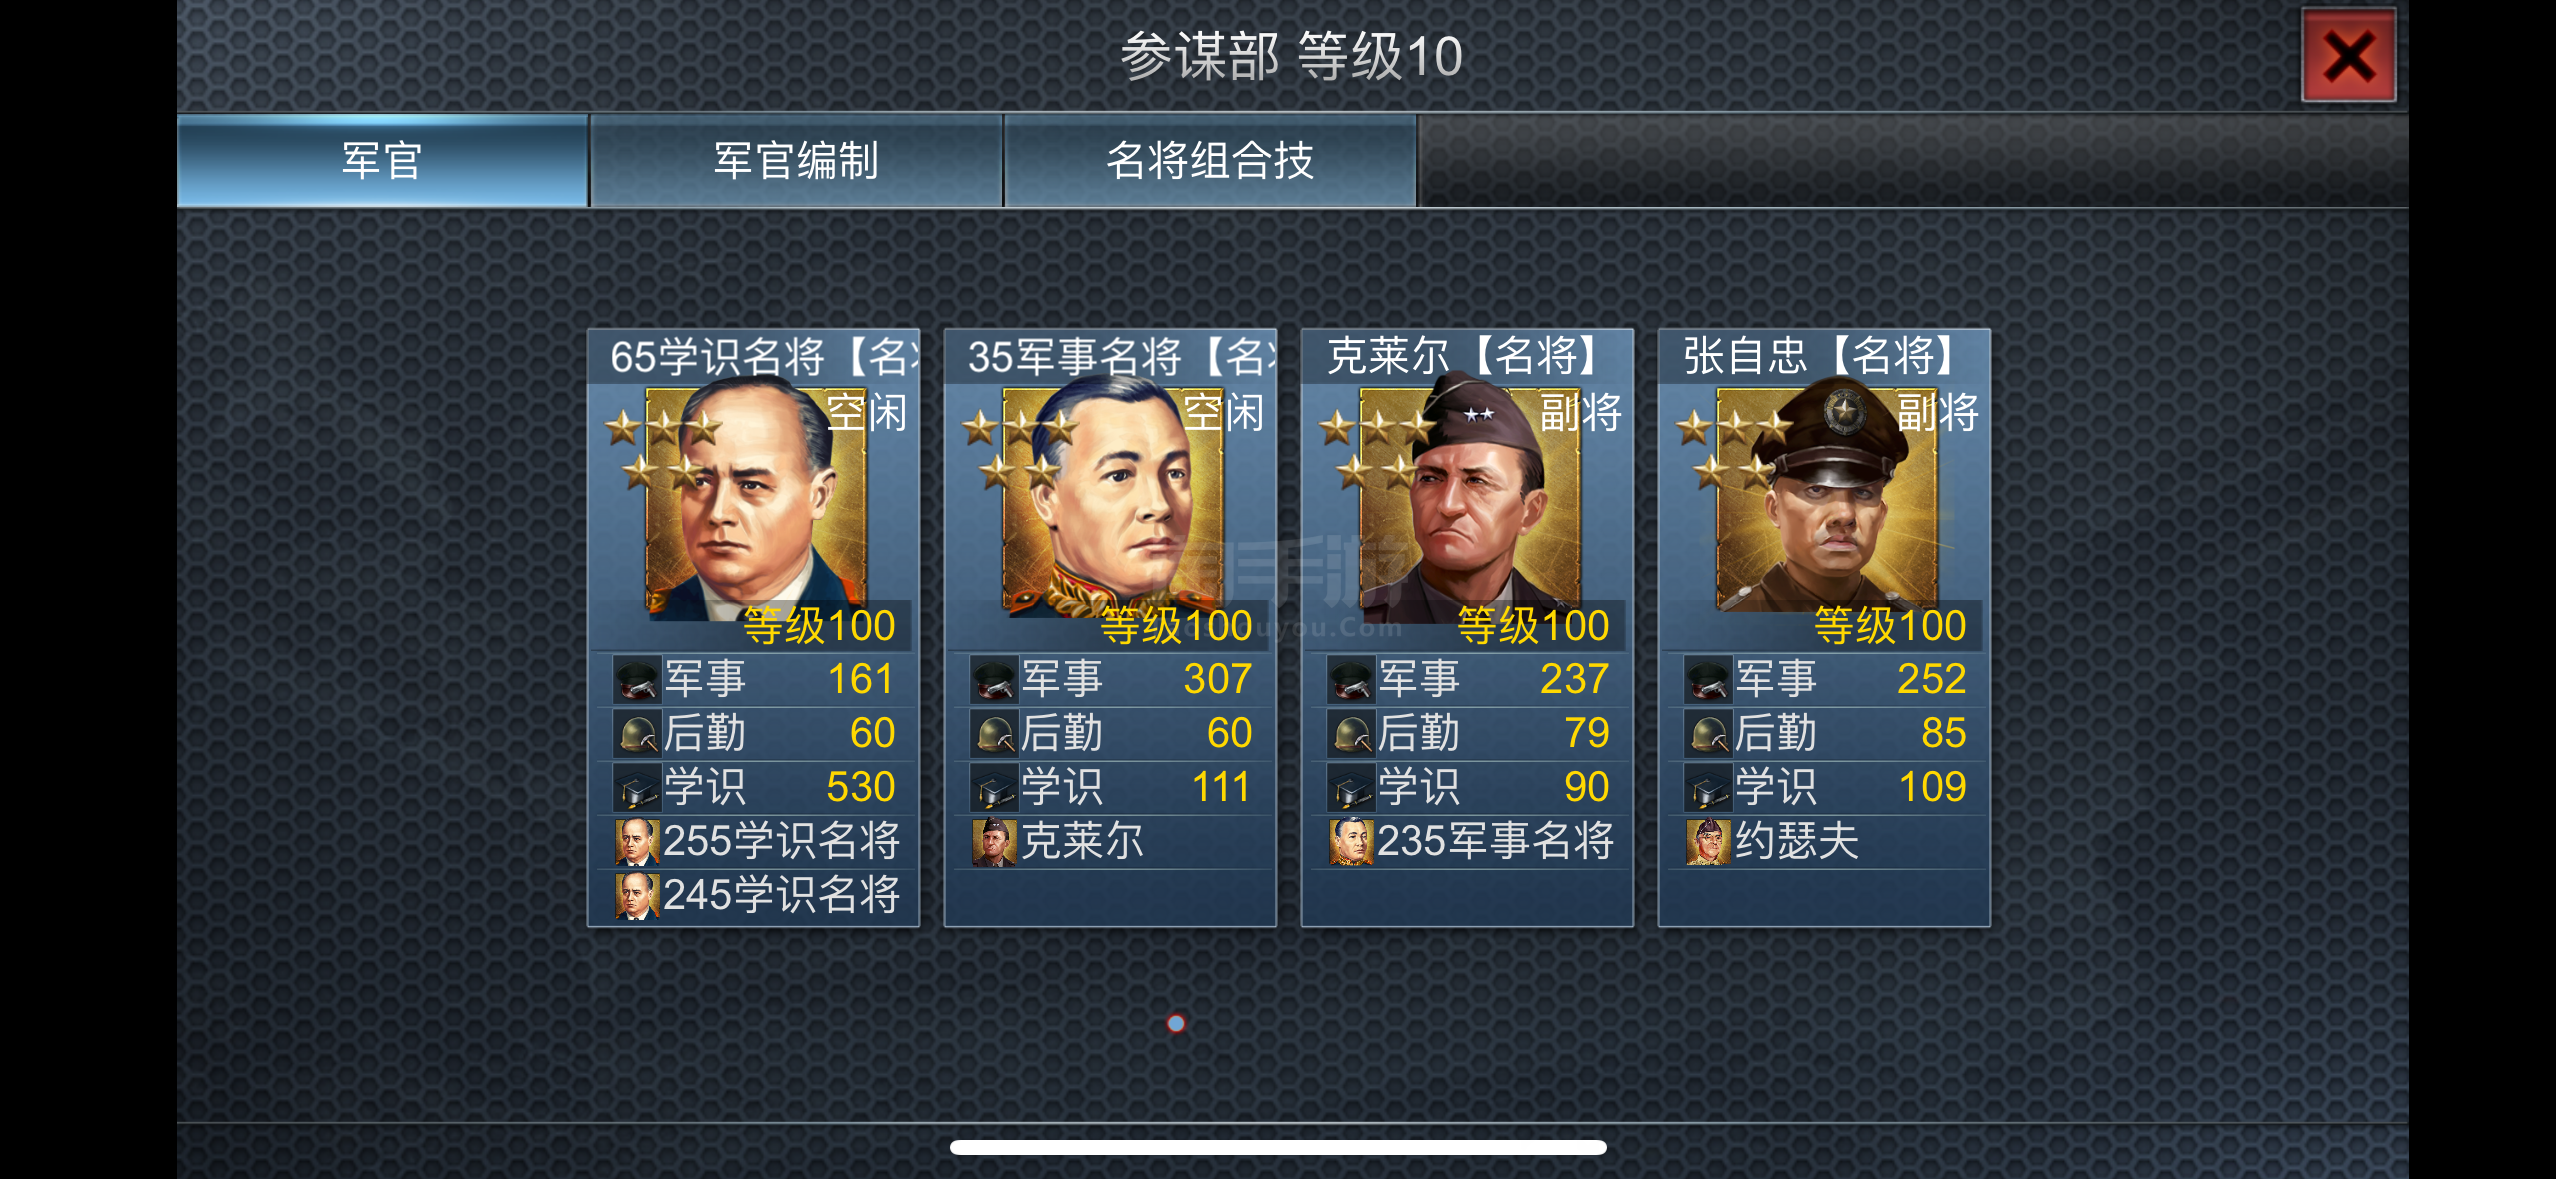Viewport: 2556px width, 1179px height.
Task: Click 约瑟夫 deputy icon in 张自忠 card
Action: coord(1708,842)
